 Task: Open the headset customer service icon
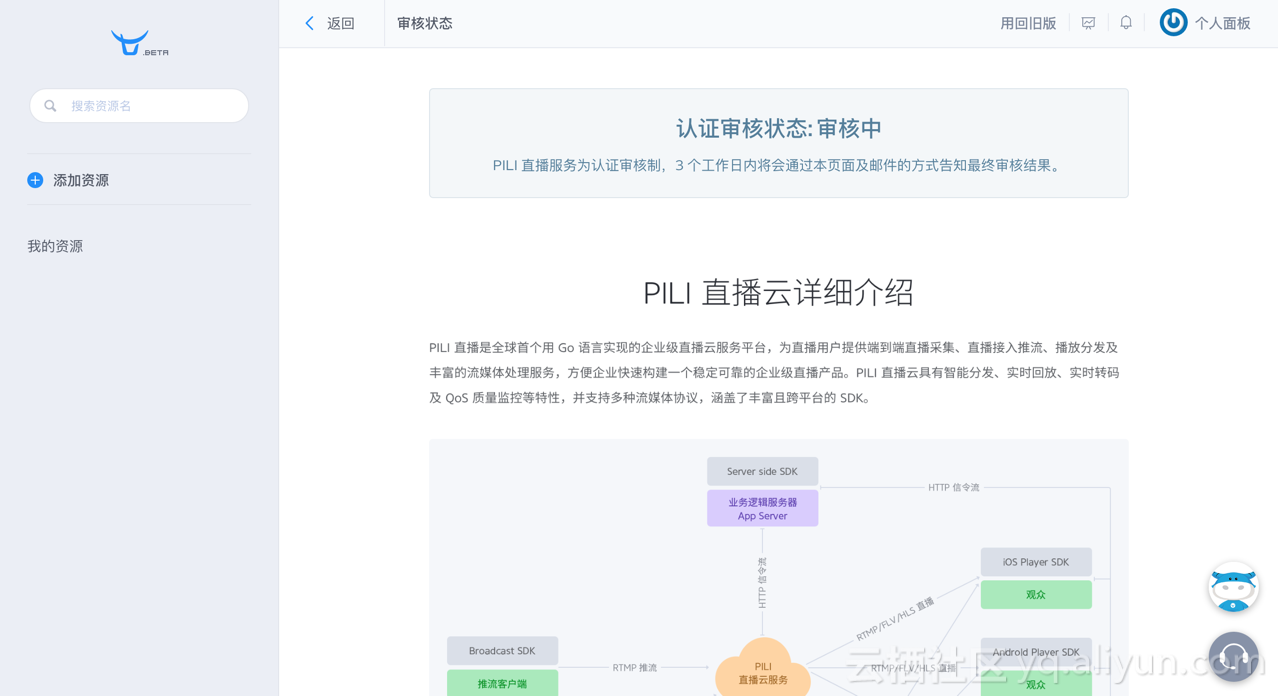coord(1233,657)
